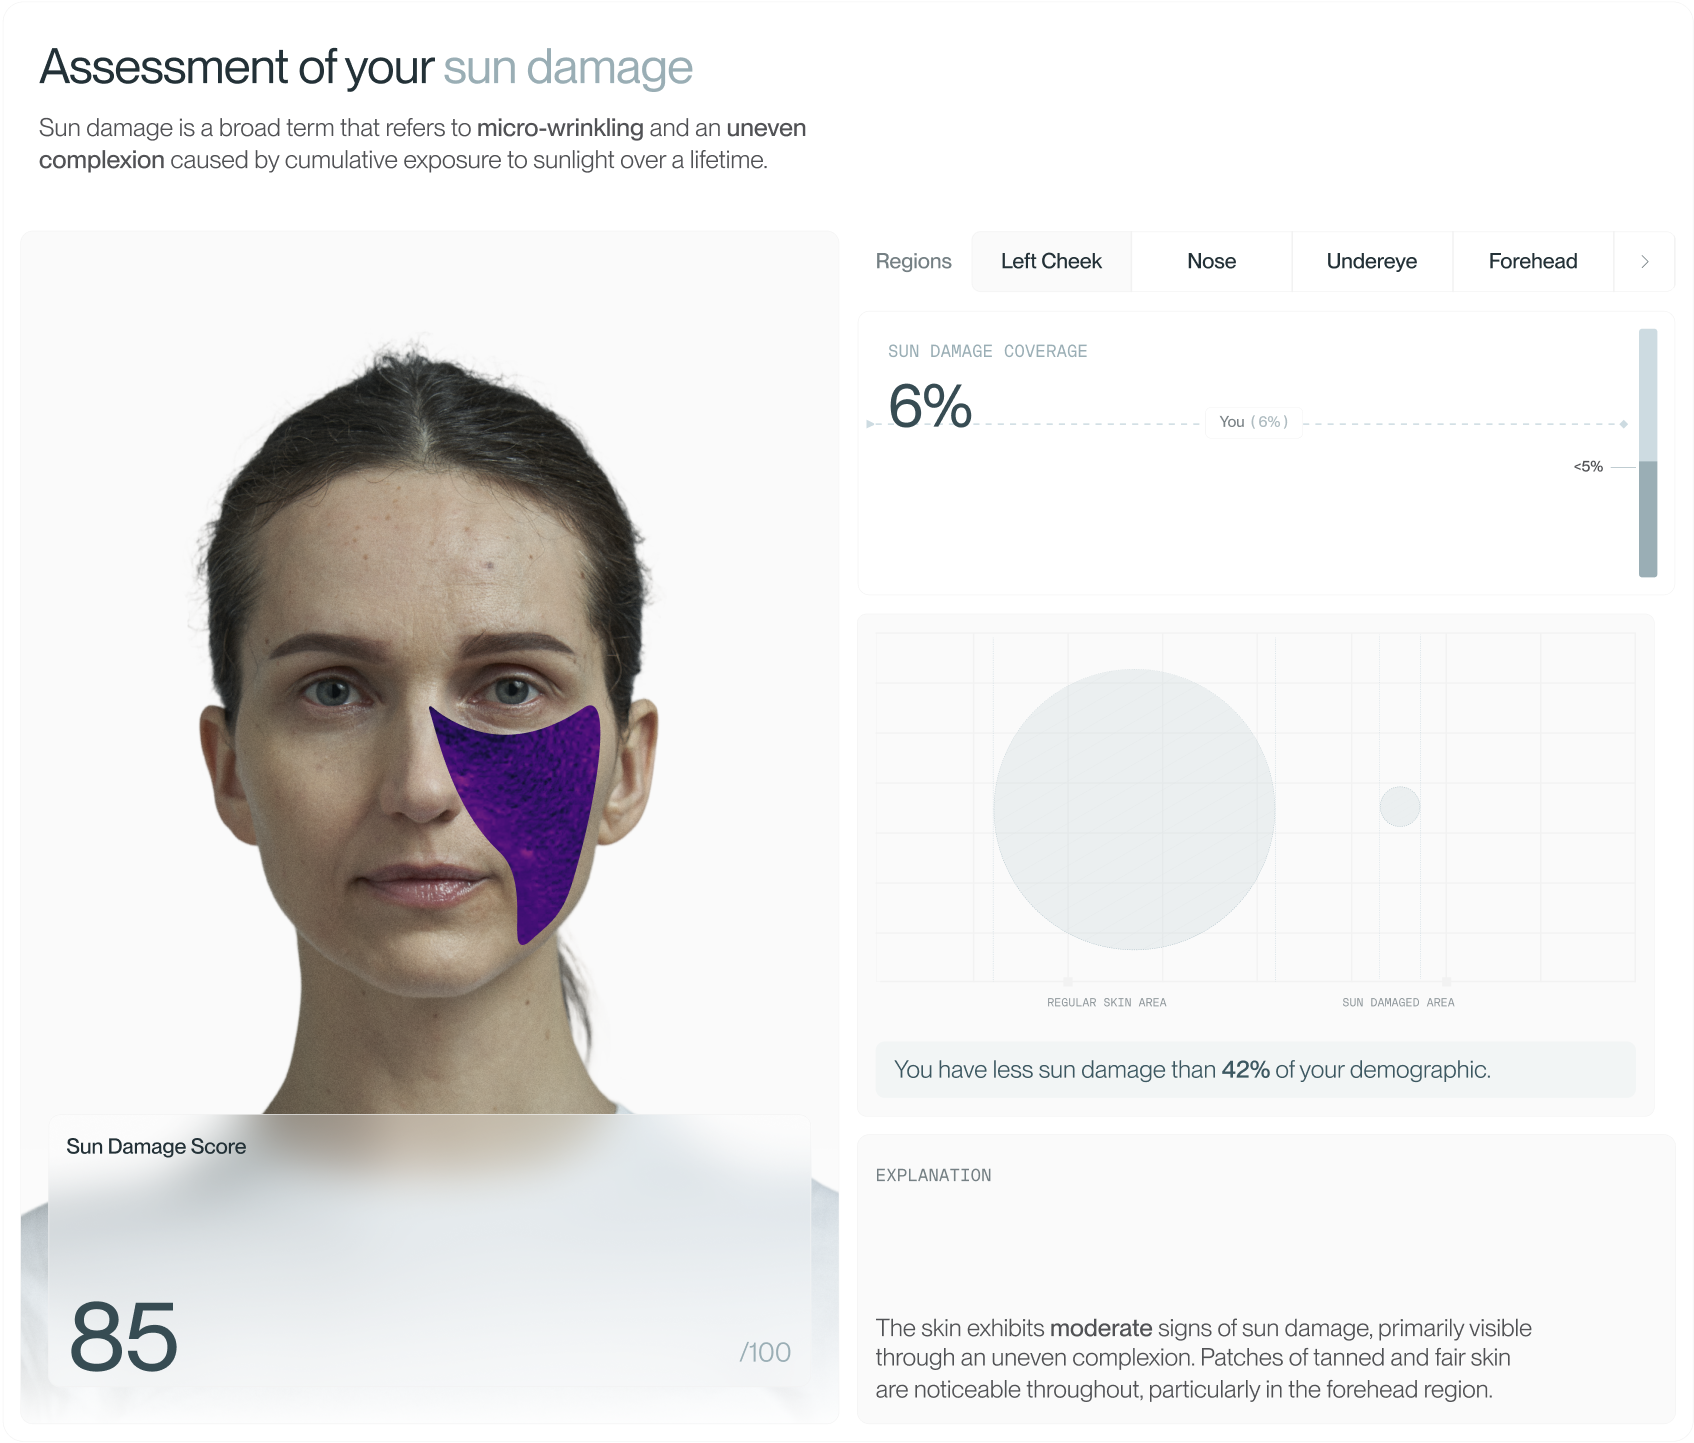Click the <5% threshold marker on bar
The height and width of the screenshot is (1443, 1694).
click(1588, 466)
